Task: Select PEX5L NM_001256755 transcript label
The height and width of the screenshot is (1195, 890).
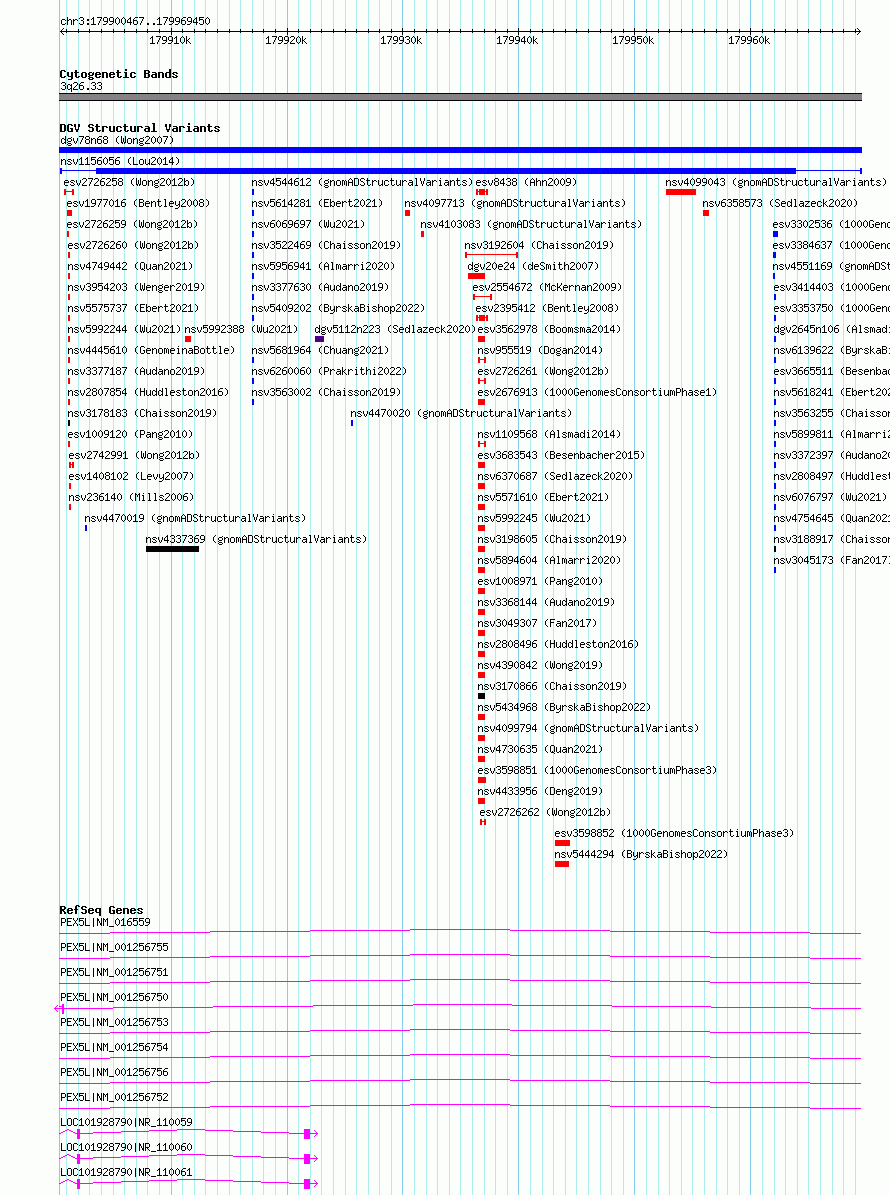Action: 114,947
